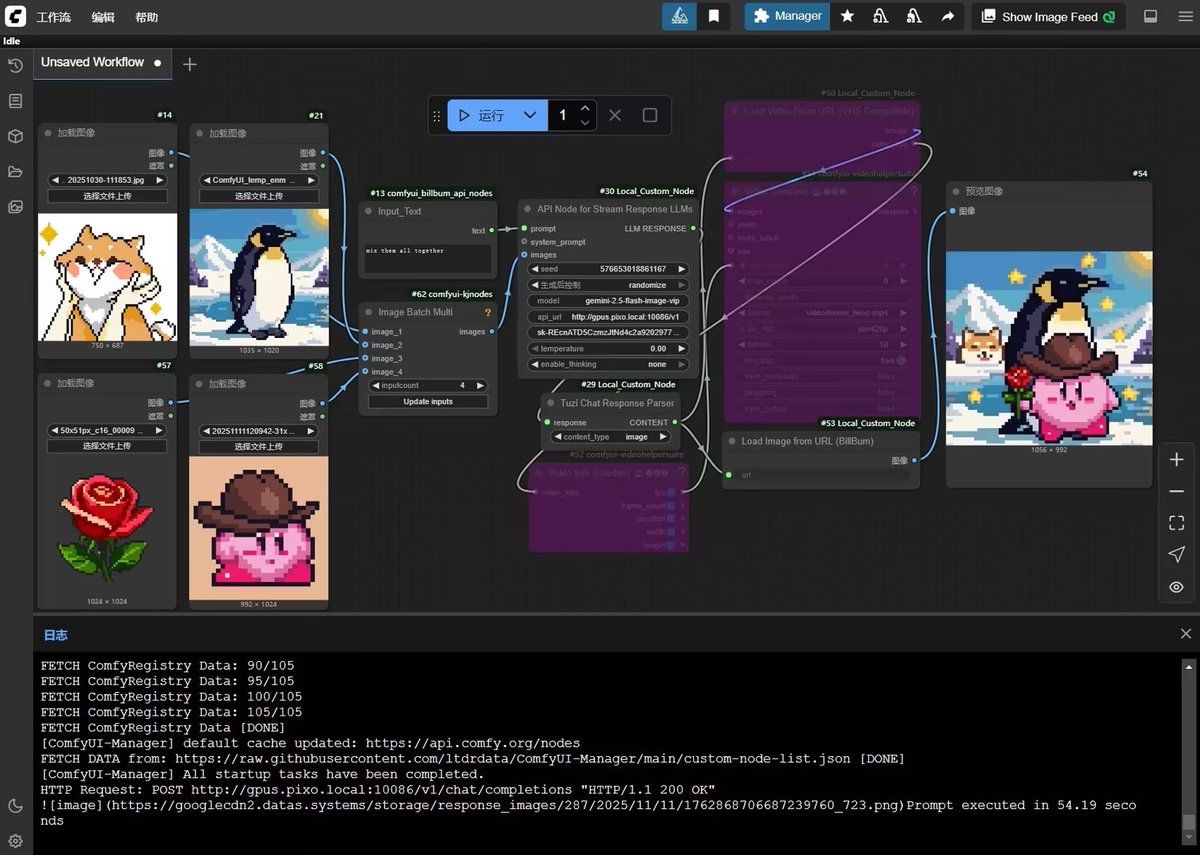Open the 帮助 menu
Image resolution: width=1200 pixels, height=855 pixels.
(x=146, y=17)
